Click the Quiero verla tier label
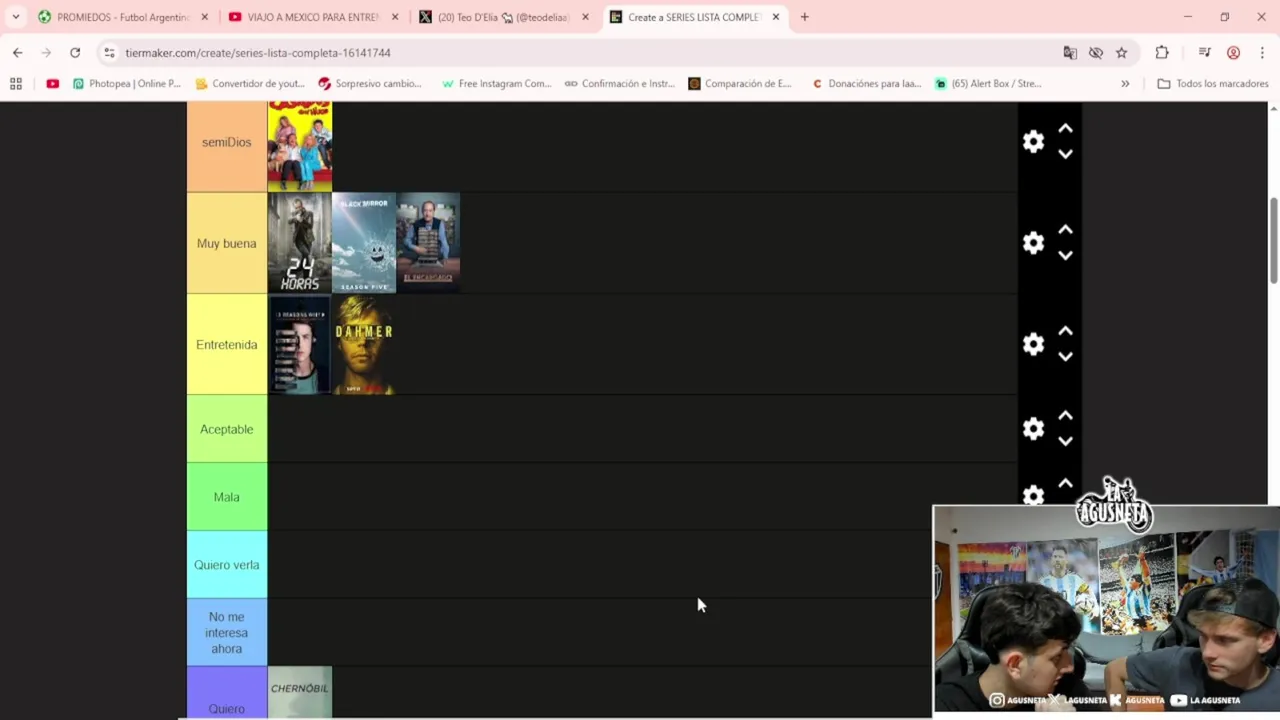 point(227,565)
